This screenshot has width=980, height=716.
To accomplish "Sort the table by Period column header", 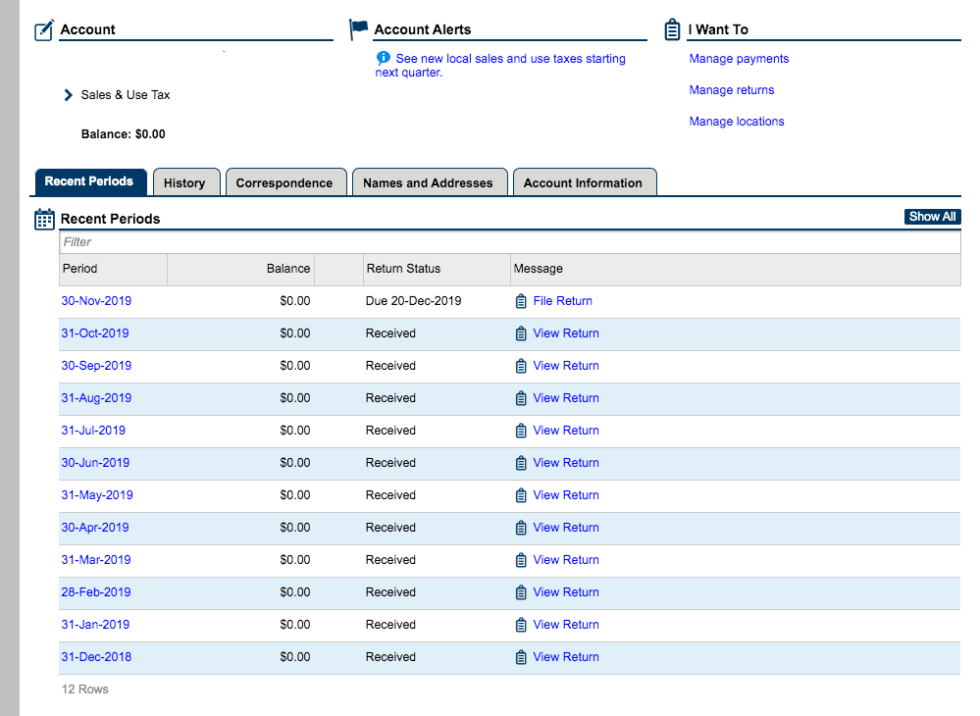I will (80, 269).
